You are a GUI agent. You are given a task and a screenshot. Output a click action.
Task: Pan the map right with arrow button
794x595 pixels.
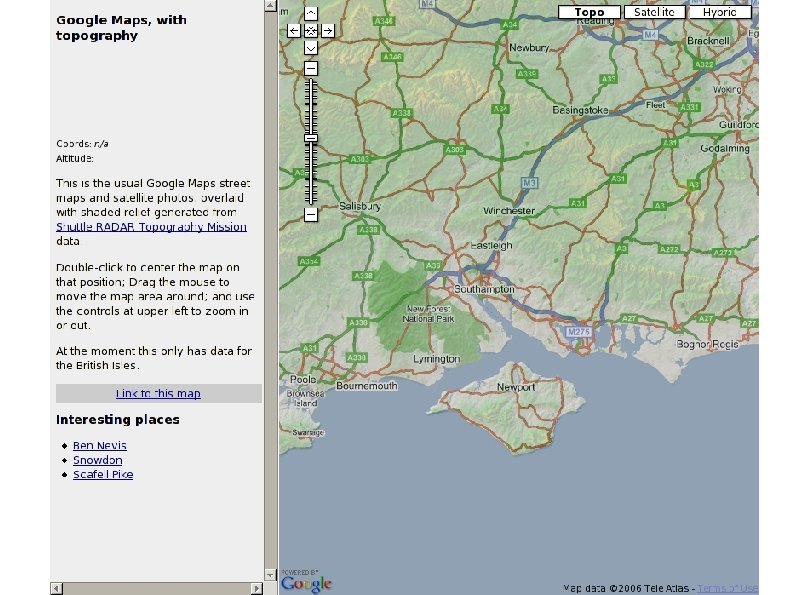click(x=328, y=31)
